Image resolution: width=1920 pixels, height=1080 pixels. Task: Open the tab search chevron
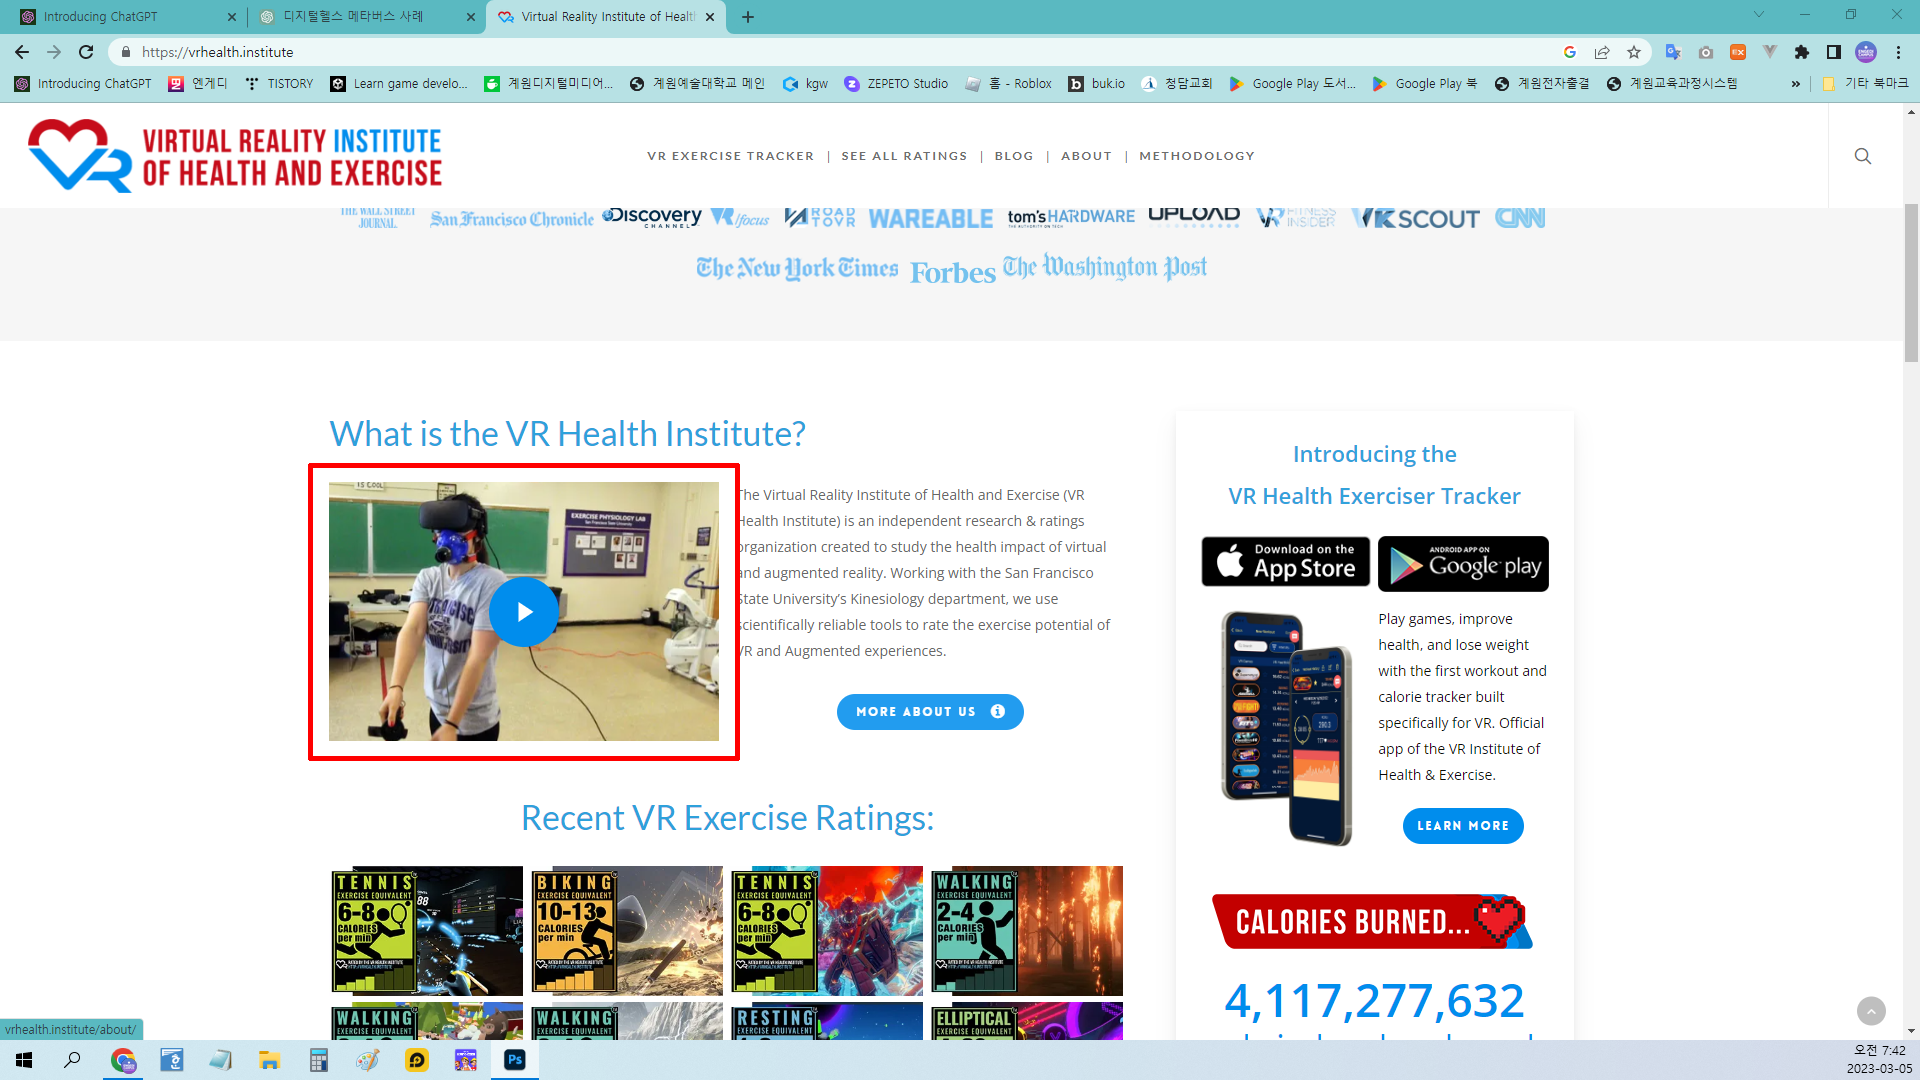tap(1759, 15)
